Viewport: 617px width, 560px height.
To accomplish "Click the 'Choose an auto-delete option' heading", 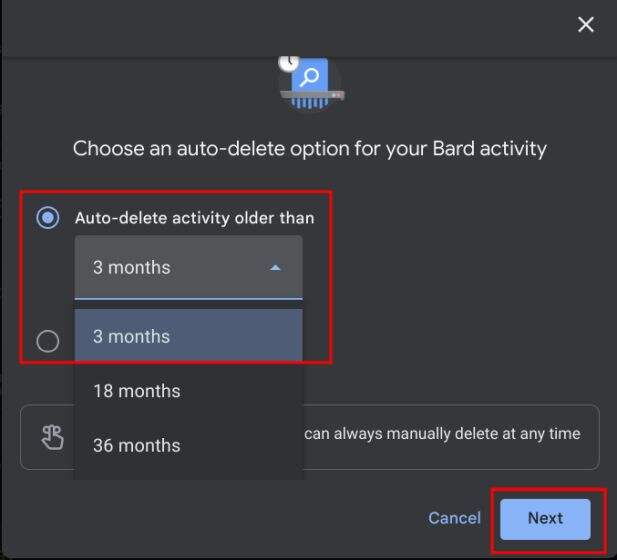I will (309, 149).
